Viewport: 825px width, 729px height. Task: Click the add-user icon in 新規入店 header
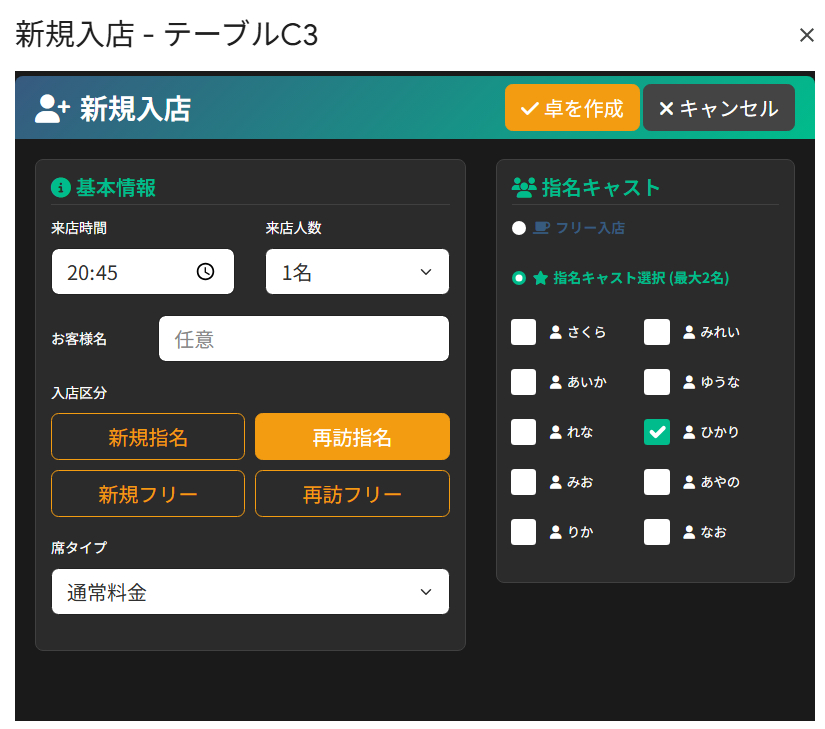(x=52, y=109)
